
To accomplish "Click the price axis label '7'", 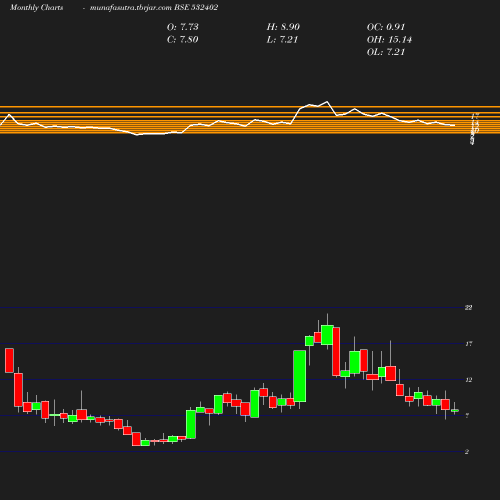I will click(467, 415).
